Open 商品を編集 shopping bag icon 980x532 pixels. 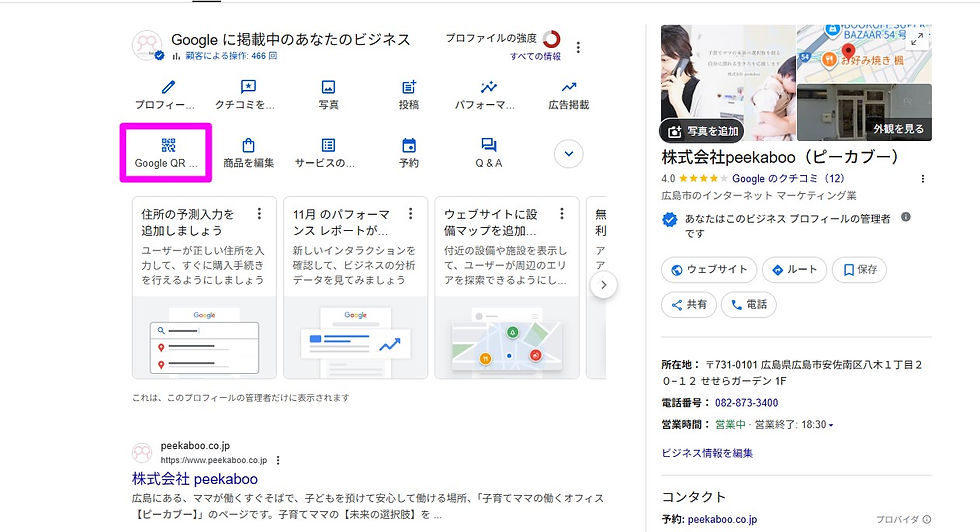pyautogui.click(x=248, y=145)
